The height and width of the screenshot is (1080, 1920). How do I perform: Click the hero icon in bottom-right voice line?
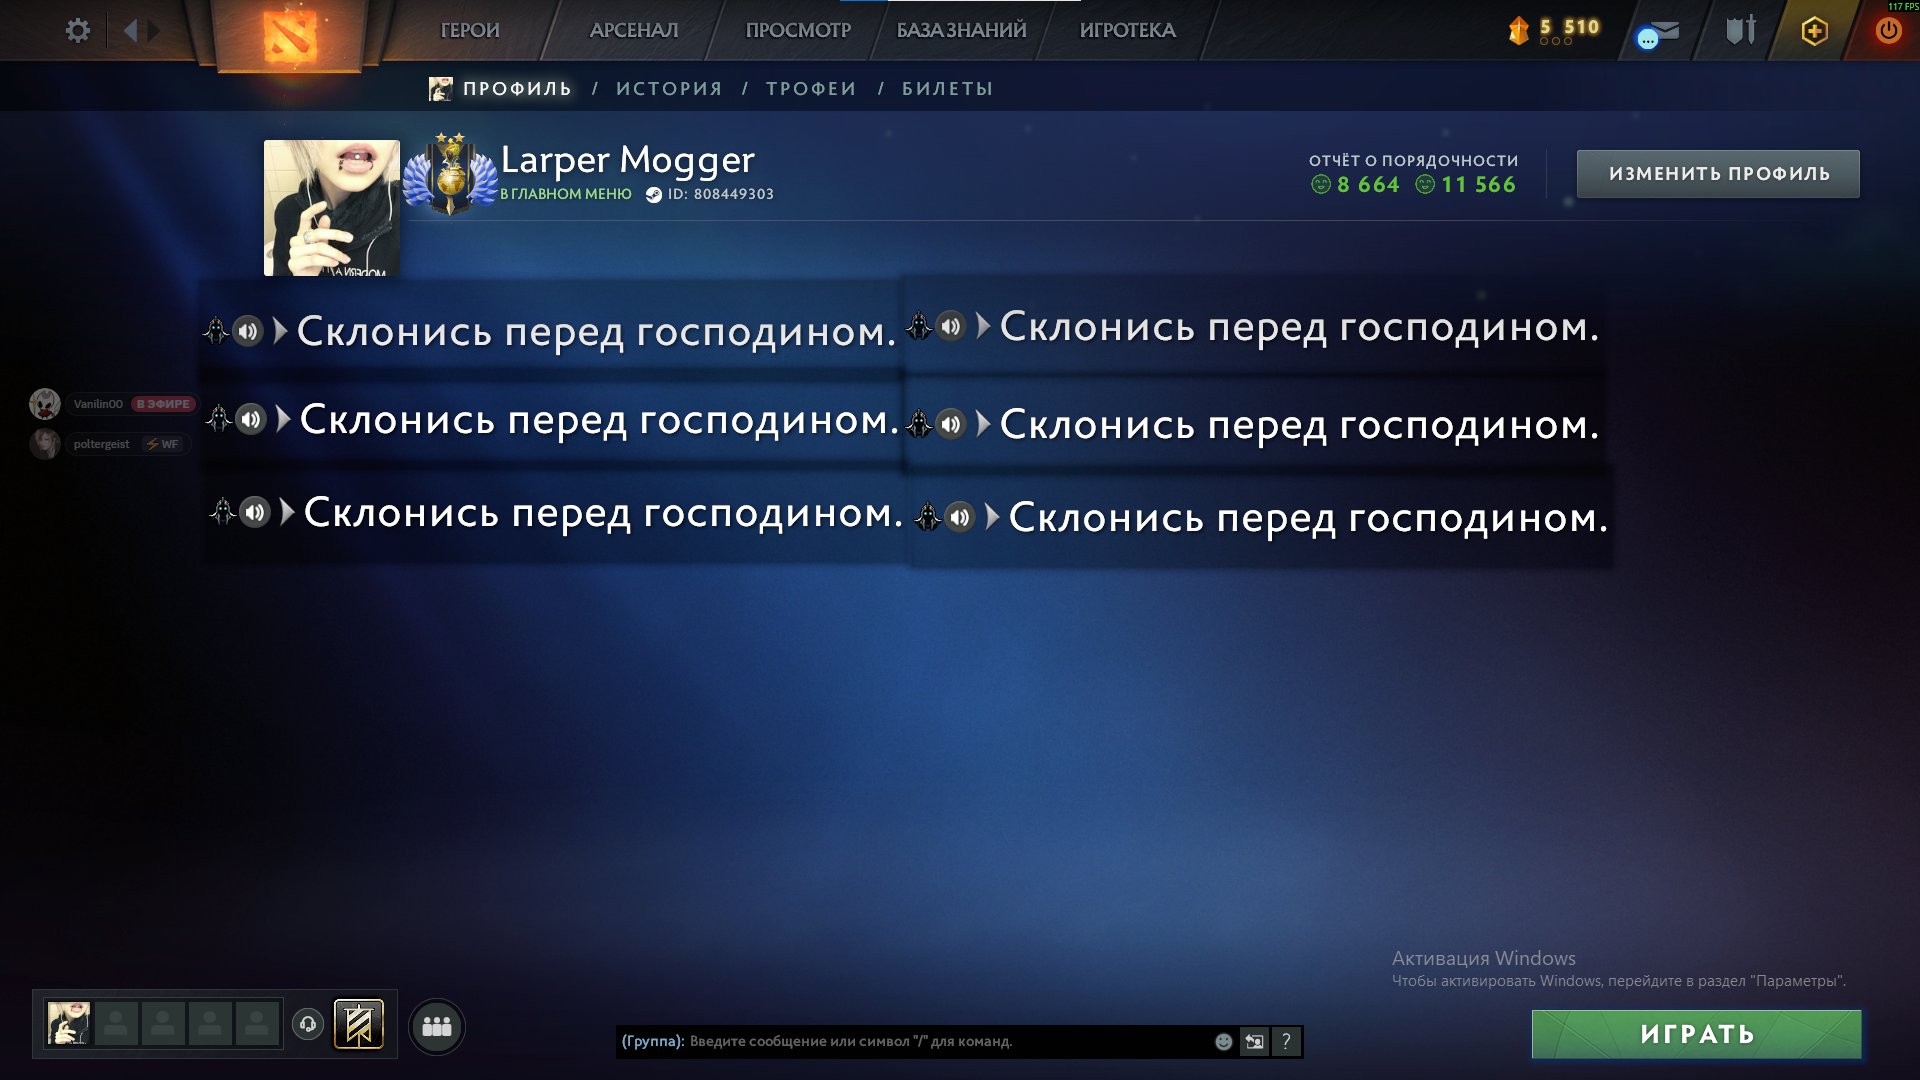point(928,517)
